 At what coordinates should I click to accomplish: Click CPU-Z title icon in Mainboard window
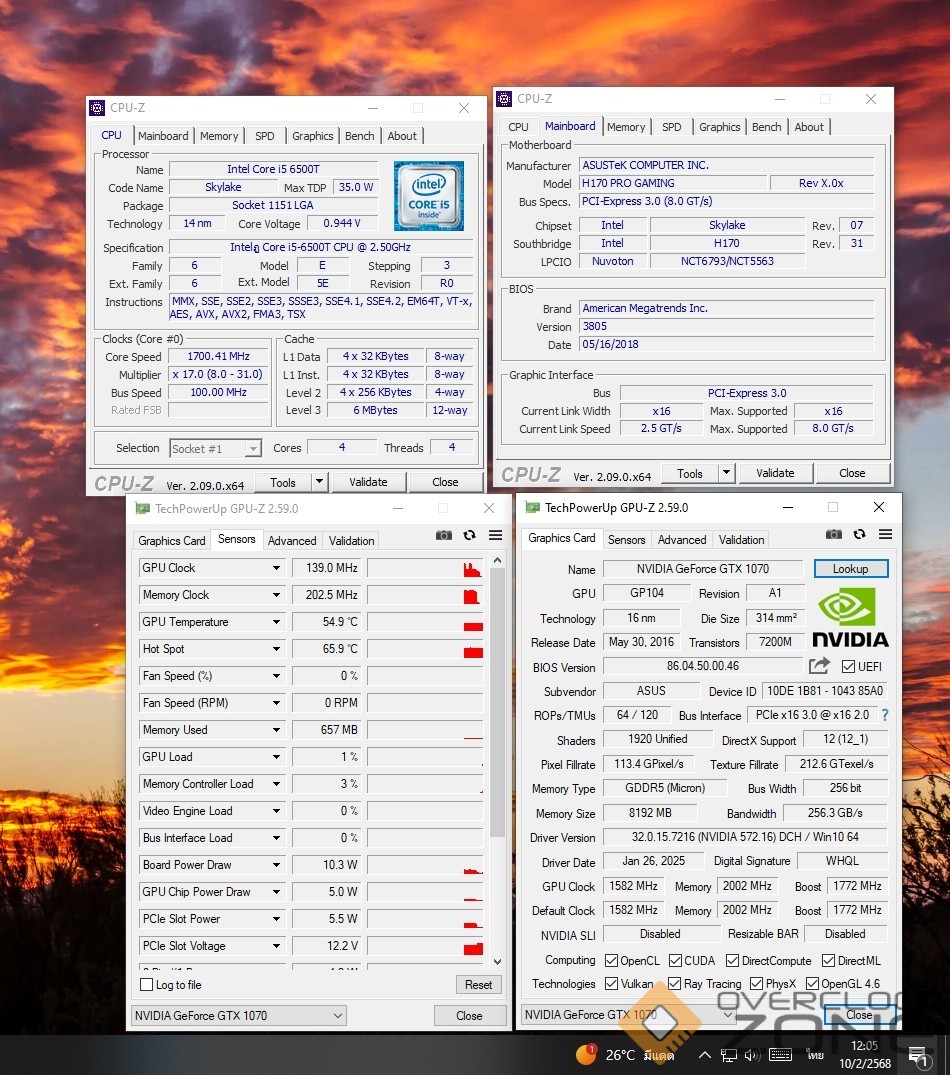click(x=504, y=99)
